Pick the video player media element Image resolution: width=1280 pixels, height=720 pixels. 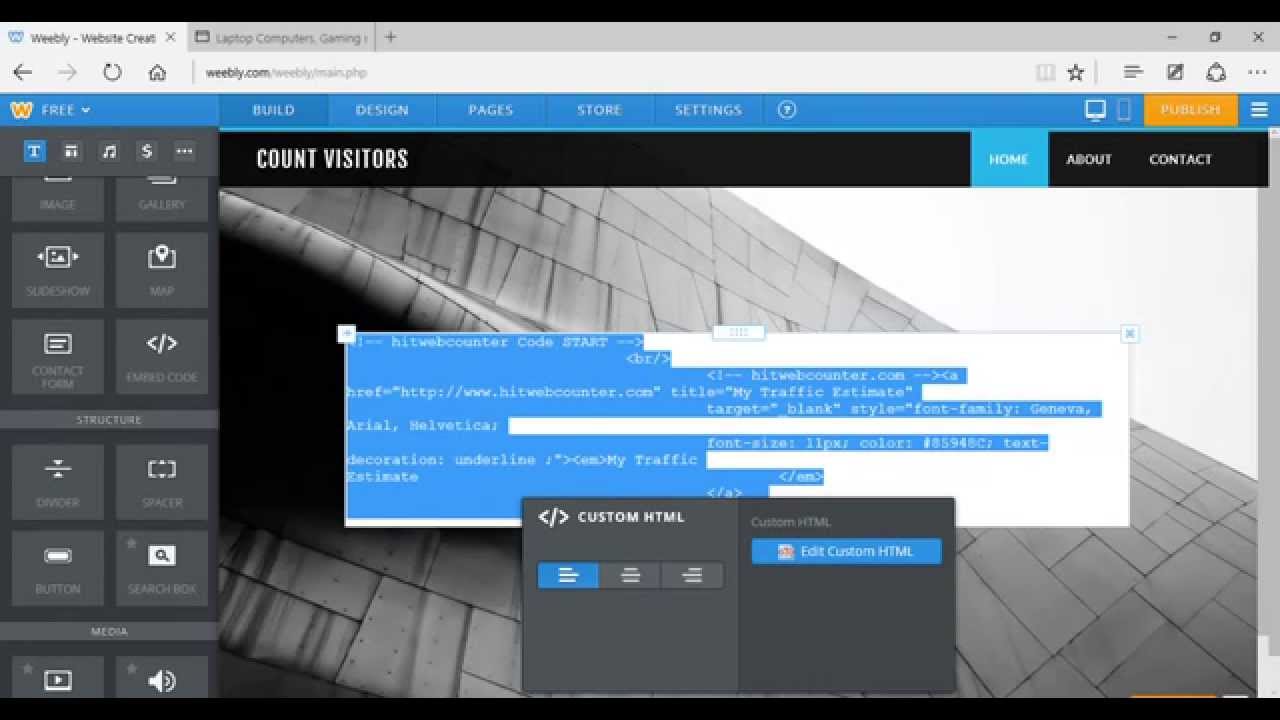[x=58, y=678]
